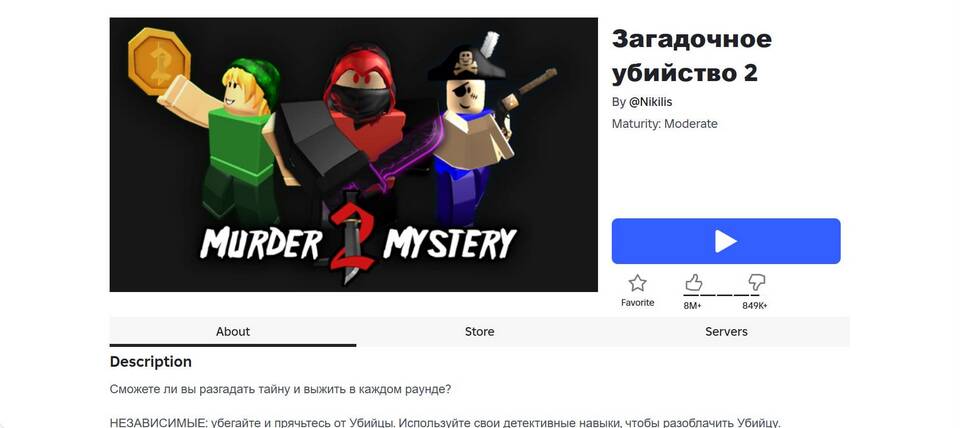Select the About tab
Image resolution: width=960 pixels, height=428 pixels.
coord(233,331)
